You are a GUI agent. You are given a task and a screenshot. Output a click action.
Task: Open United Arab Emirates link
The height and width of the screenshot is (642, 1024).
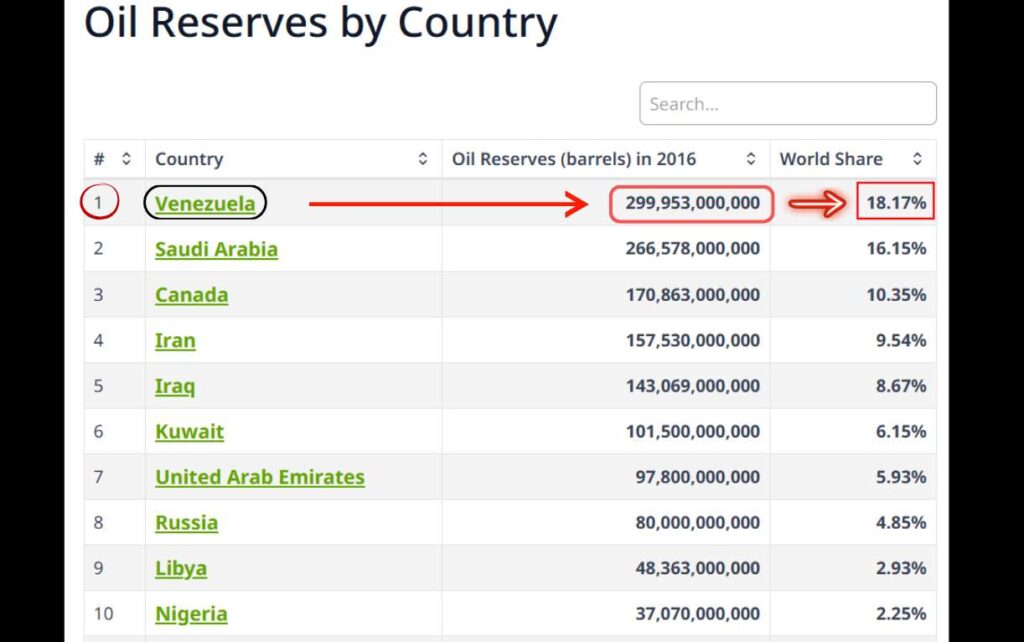click(x=259, y=477)
